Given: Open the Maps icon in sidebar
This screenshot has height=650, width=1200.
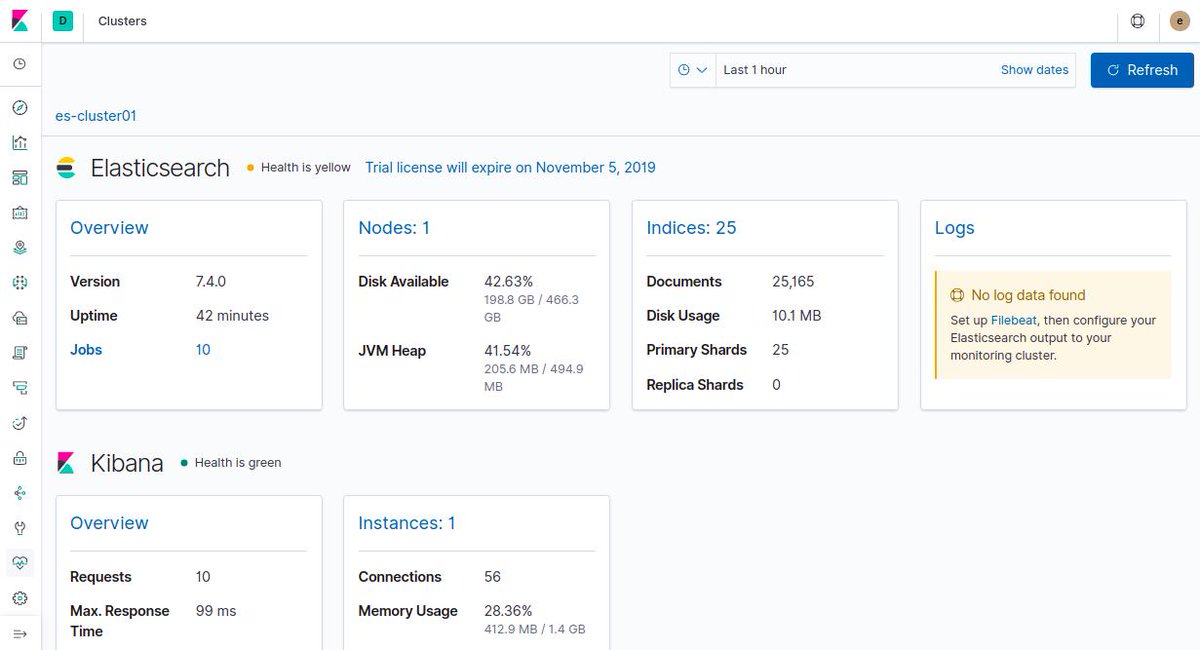Looking at the screenshot, I should [20, 248].
